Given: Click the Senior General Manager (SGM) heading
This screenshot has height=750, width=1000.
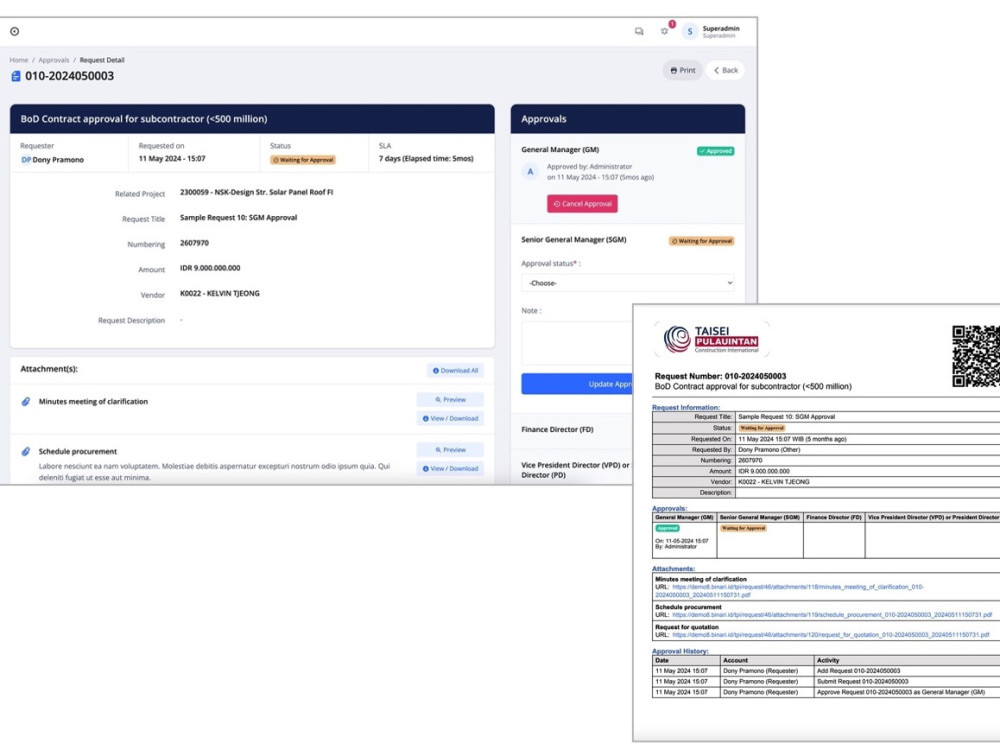Looking at the screenshot, I should 574,240.
